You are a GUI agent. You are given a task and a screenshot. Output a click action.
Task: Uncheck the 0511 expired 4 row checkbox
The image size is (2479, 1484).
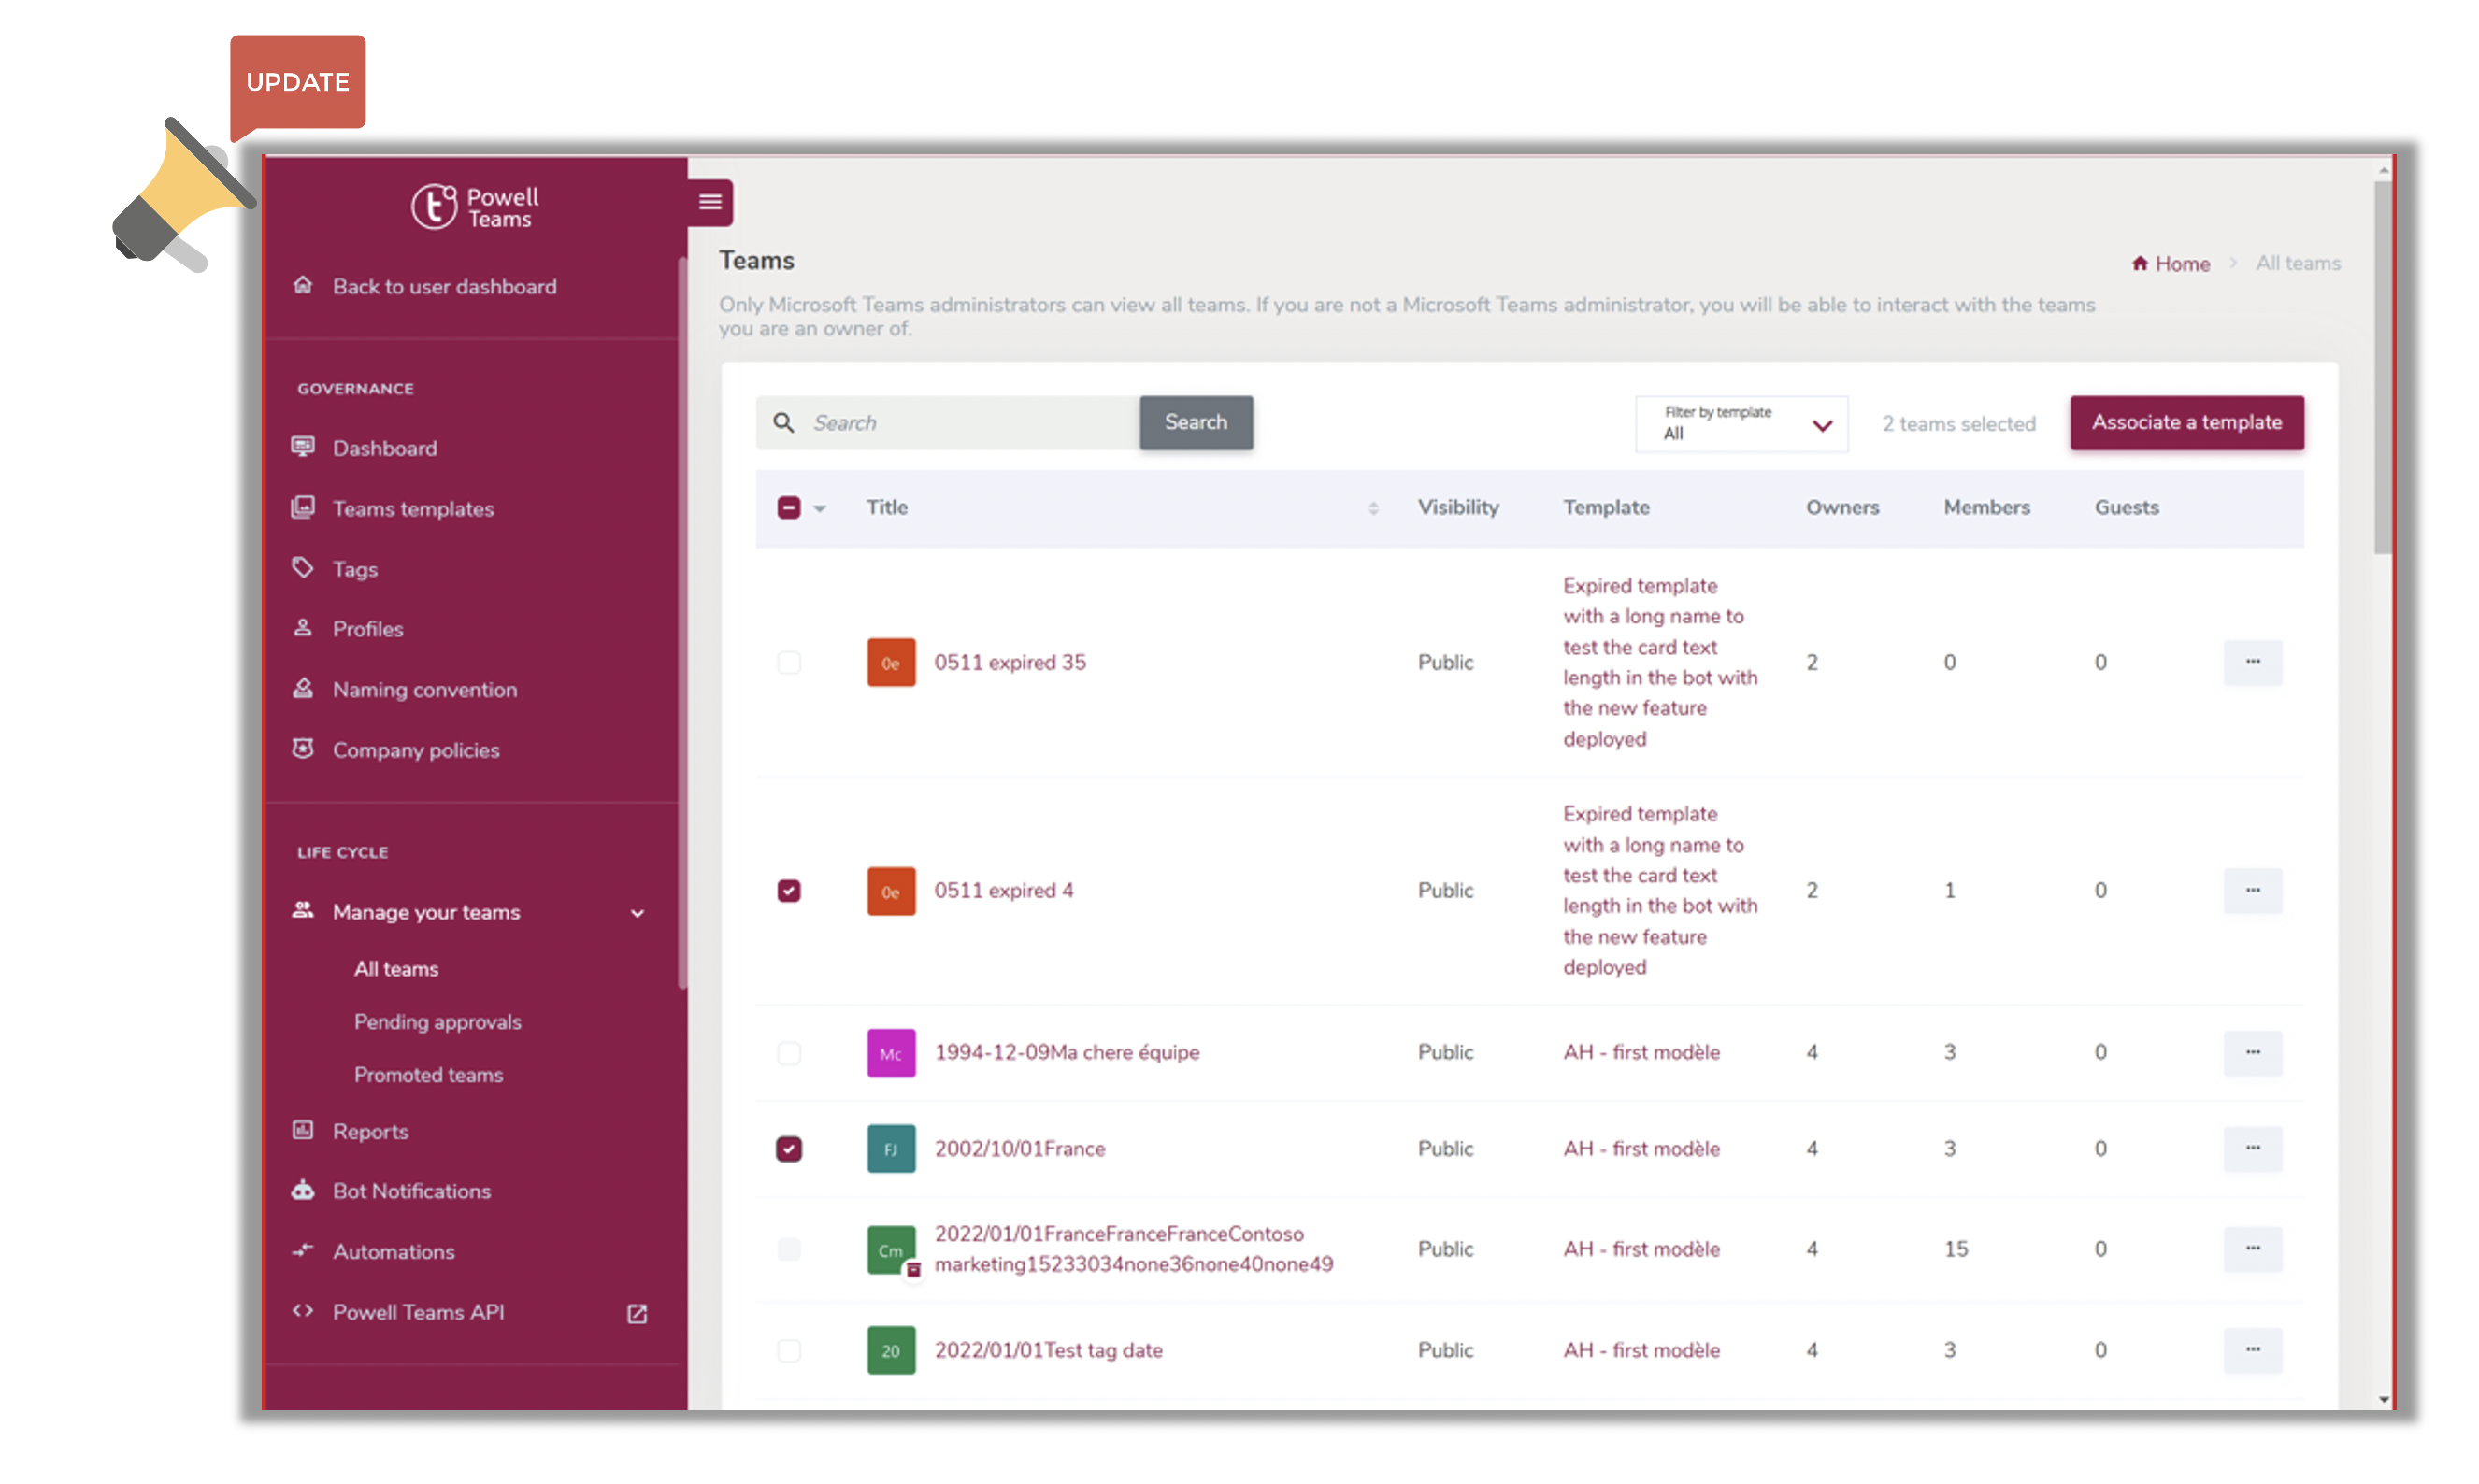point(788,891)
